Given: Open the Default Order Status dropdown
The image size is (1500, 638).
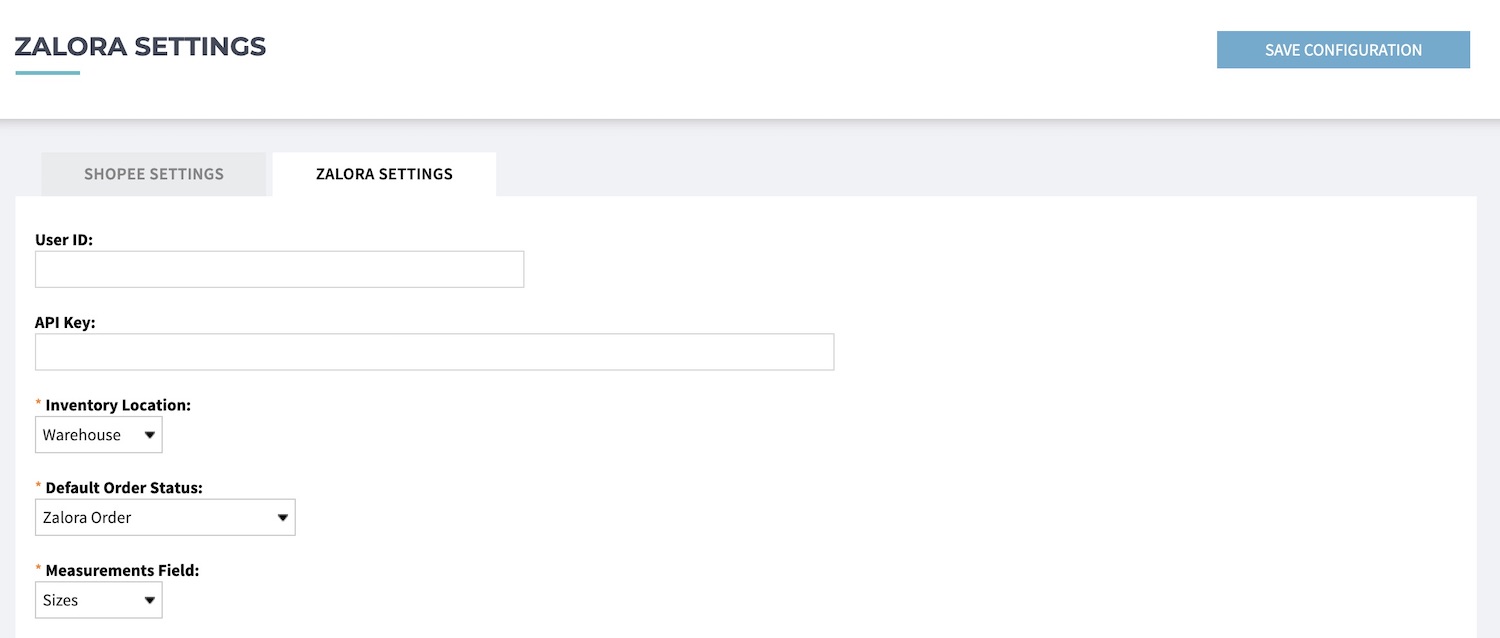Looking at the screenshot, I should click(x=165, y=518).
